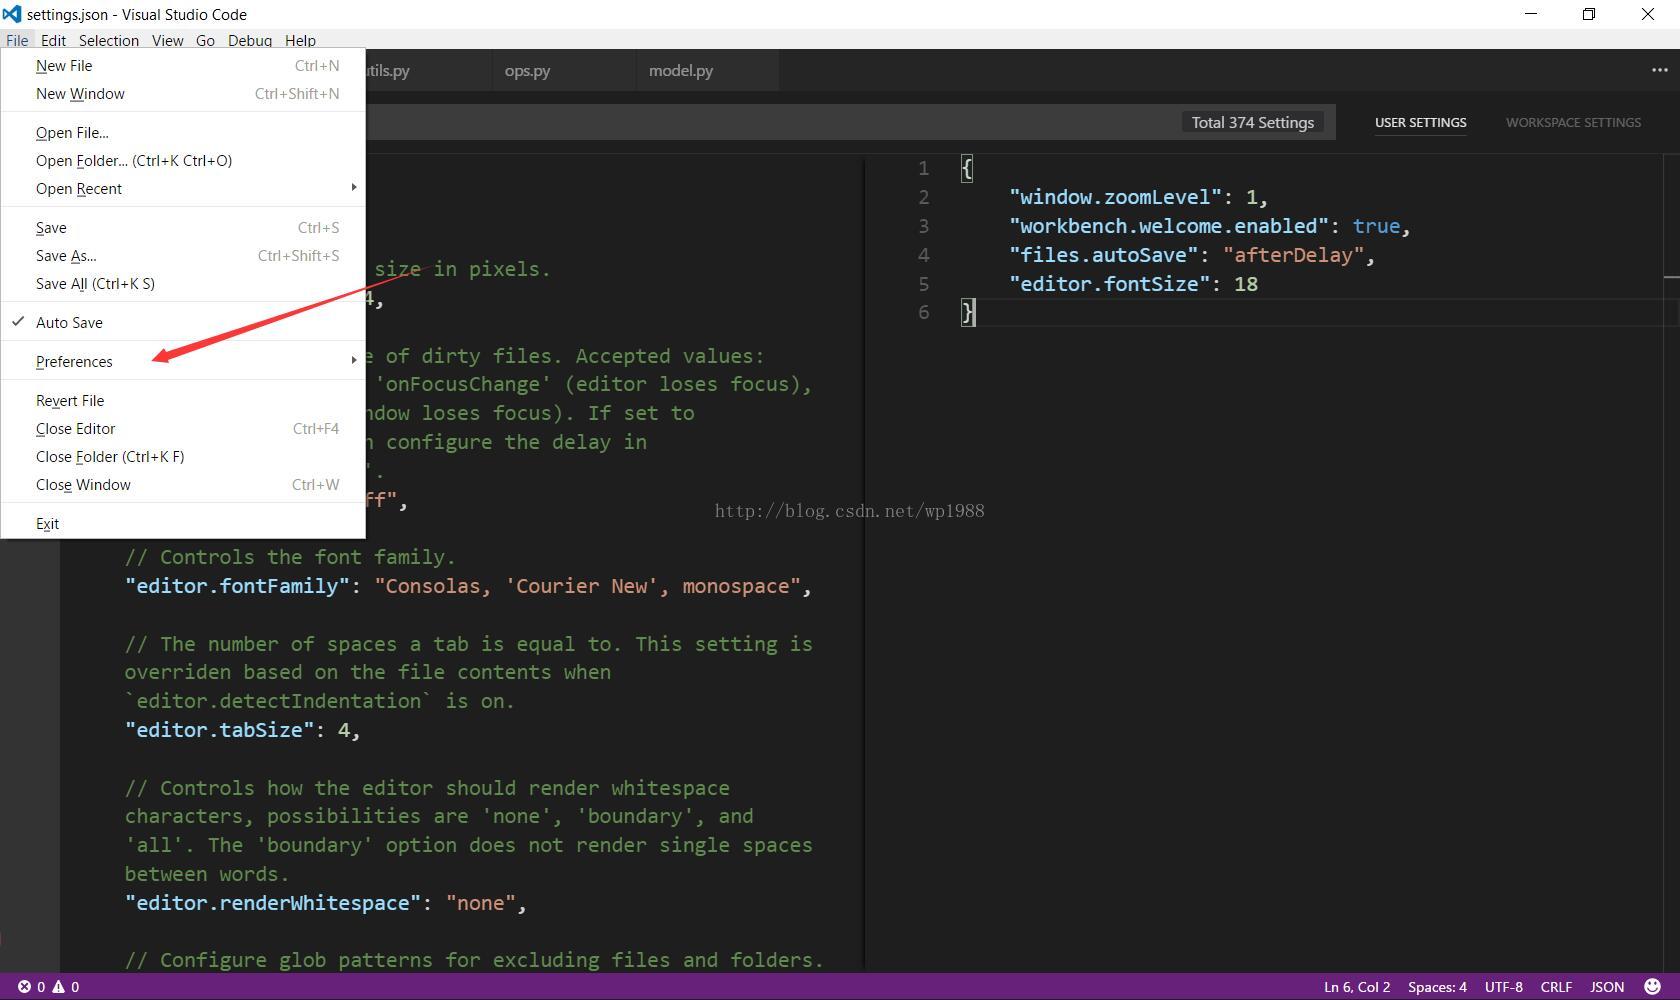Click Save in the File menu

[183, 227]
